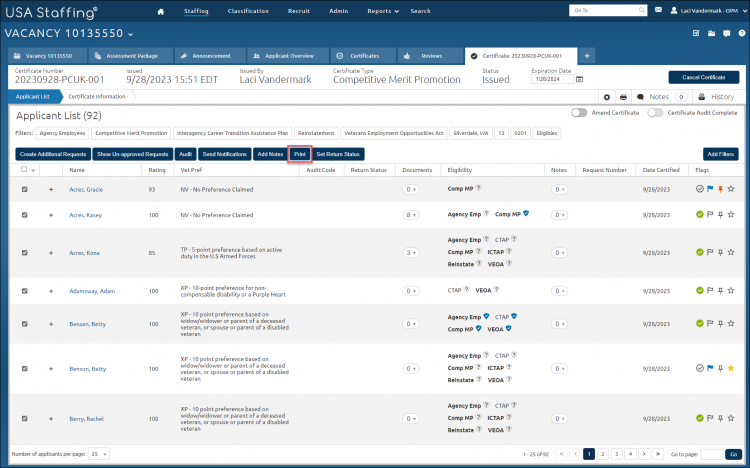Click the yellow star for Benson, Betty
The height and width of the screenshot is (468, 750).
tap(731, 368)
